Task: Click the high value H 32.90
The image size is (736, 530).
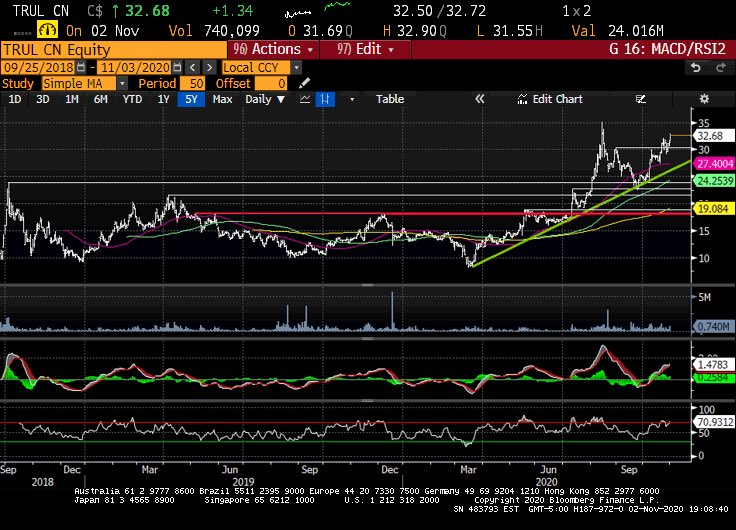Action: 414,31
